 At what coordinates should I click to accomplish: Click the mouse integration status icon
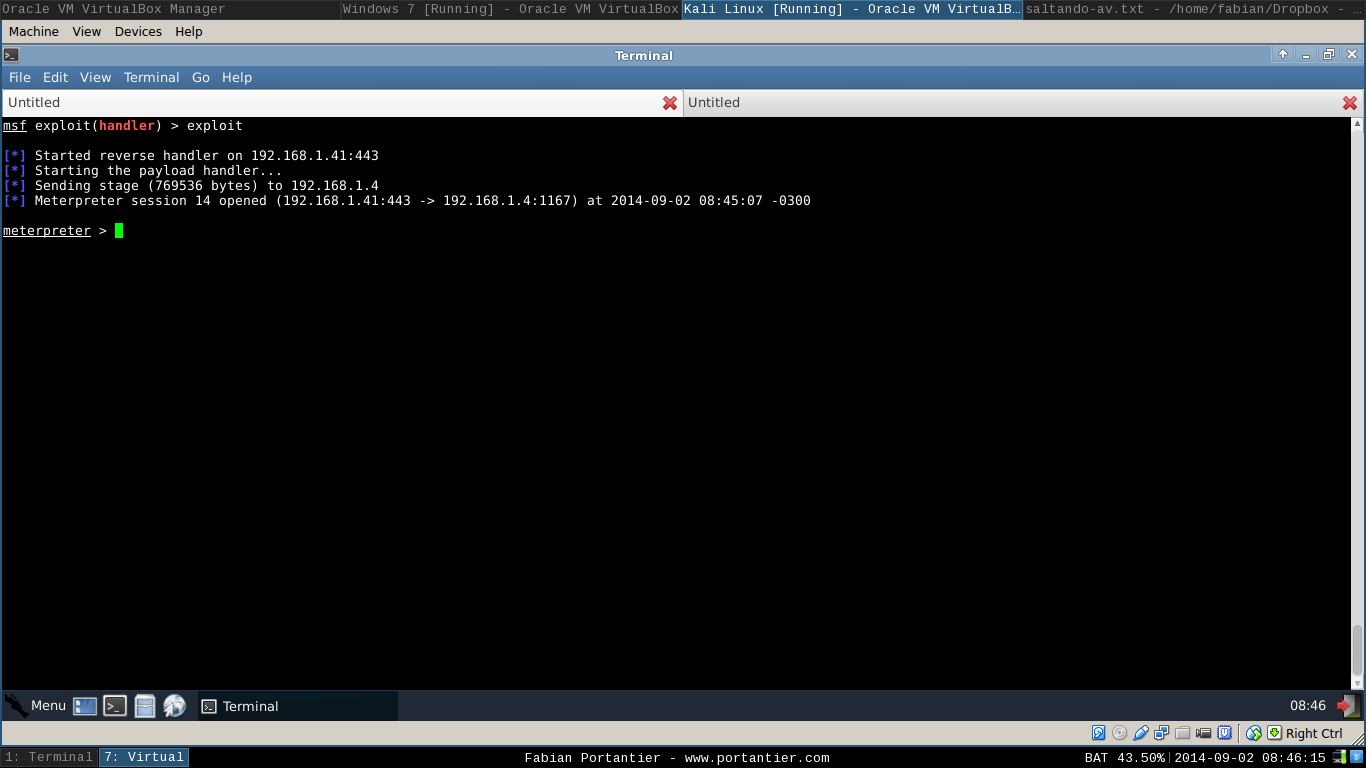[x=1254, y=733]
